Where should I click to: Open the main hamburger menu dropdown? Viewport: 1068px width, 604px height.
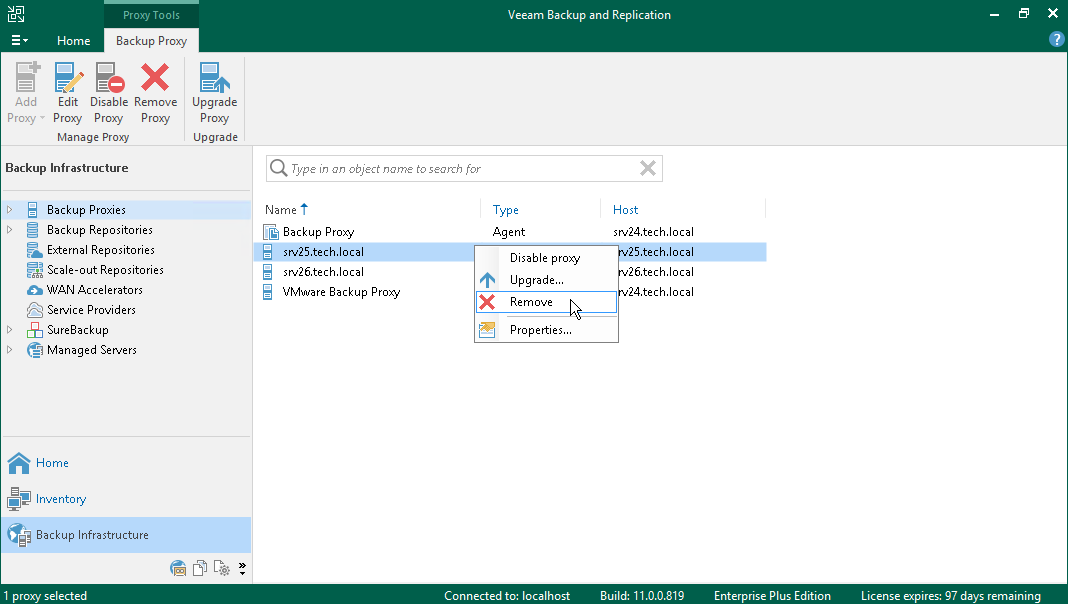[x=19, y=41]
